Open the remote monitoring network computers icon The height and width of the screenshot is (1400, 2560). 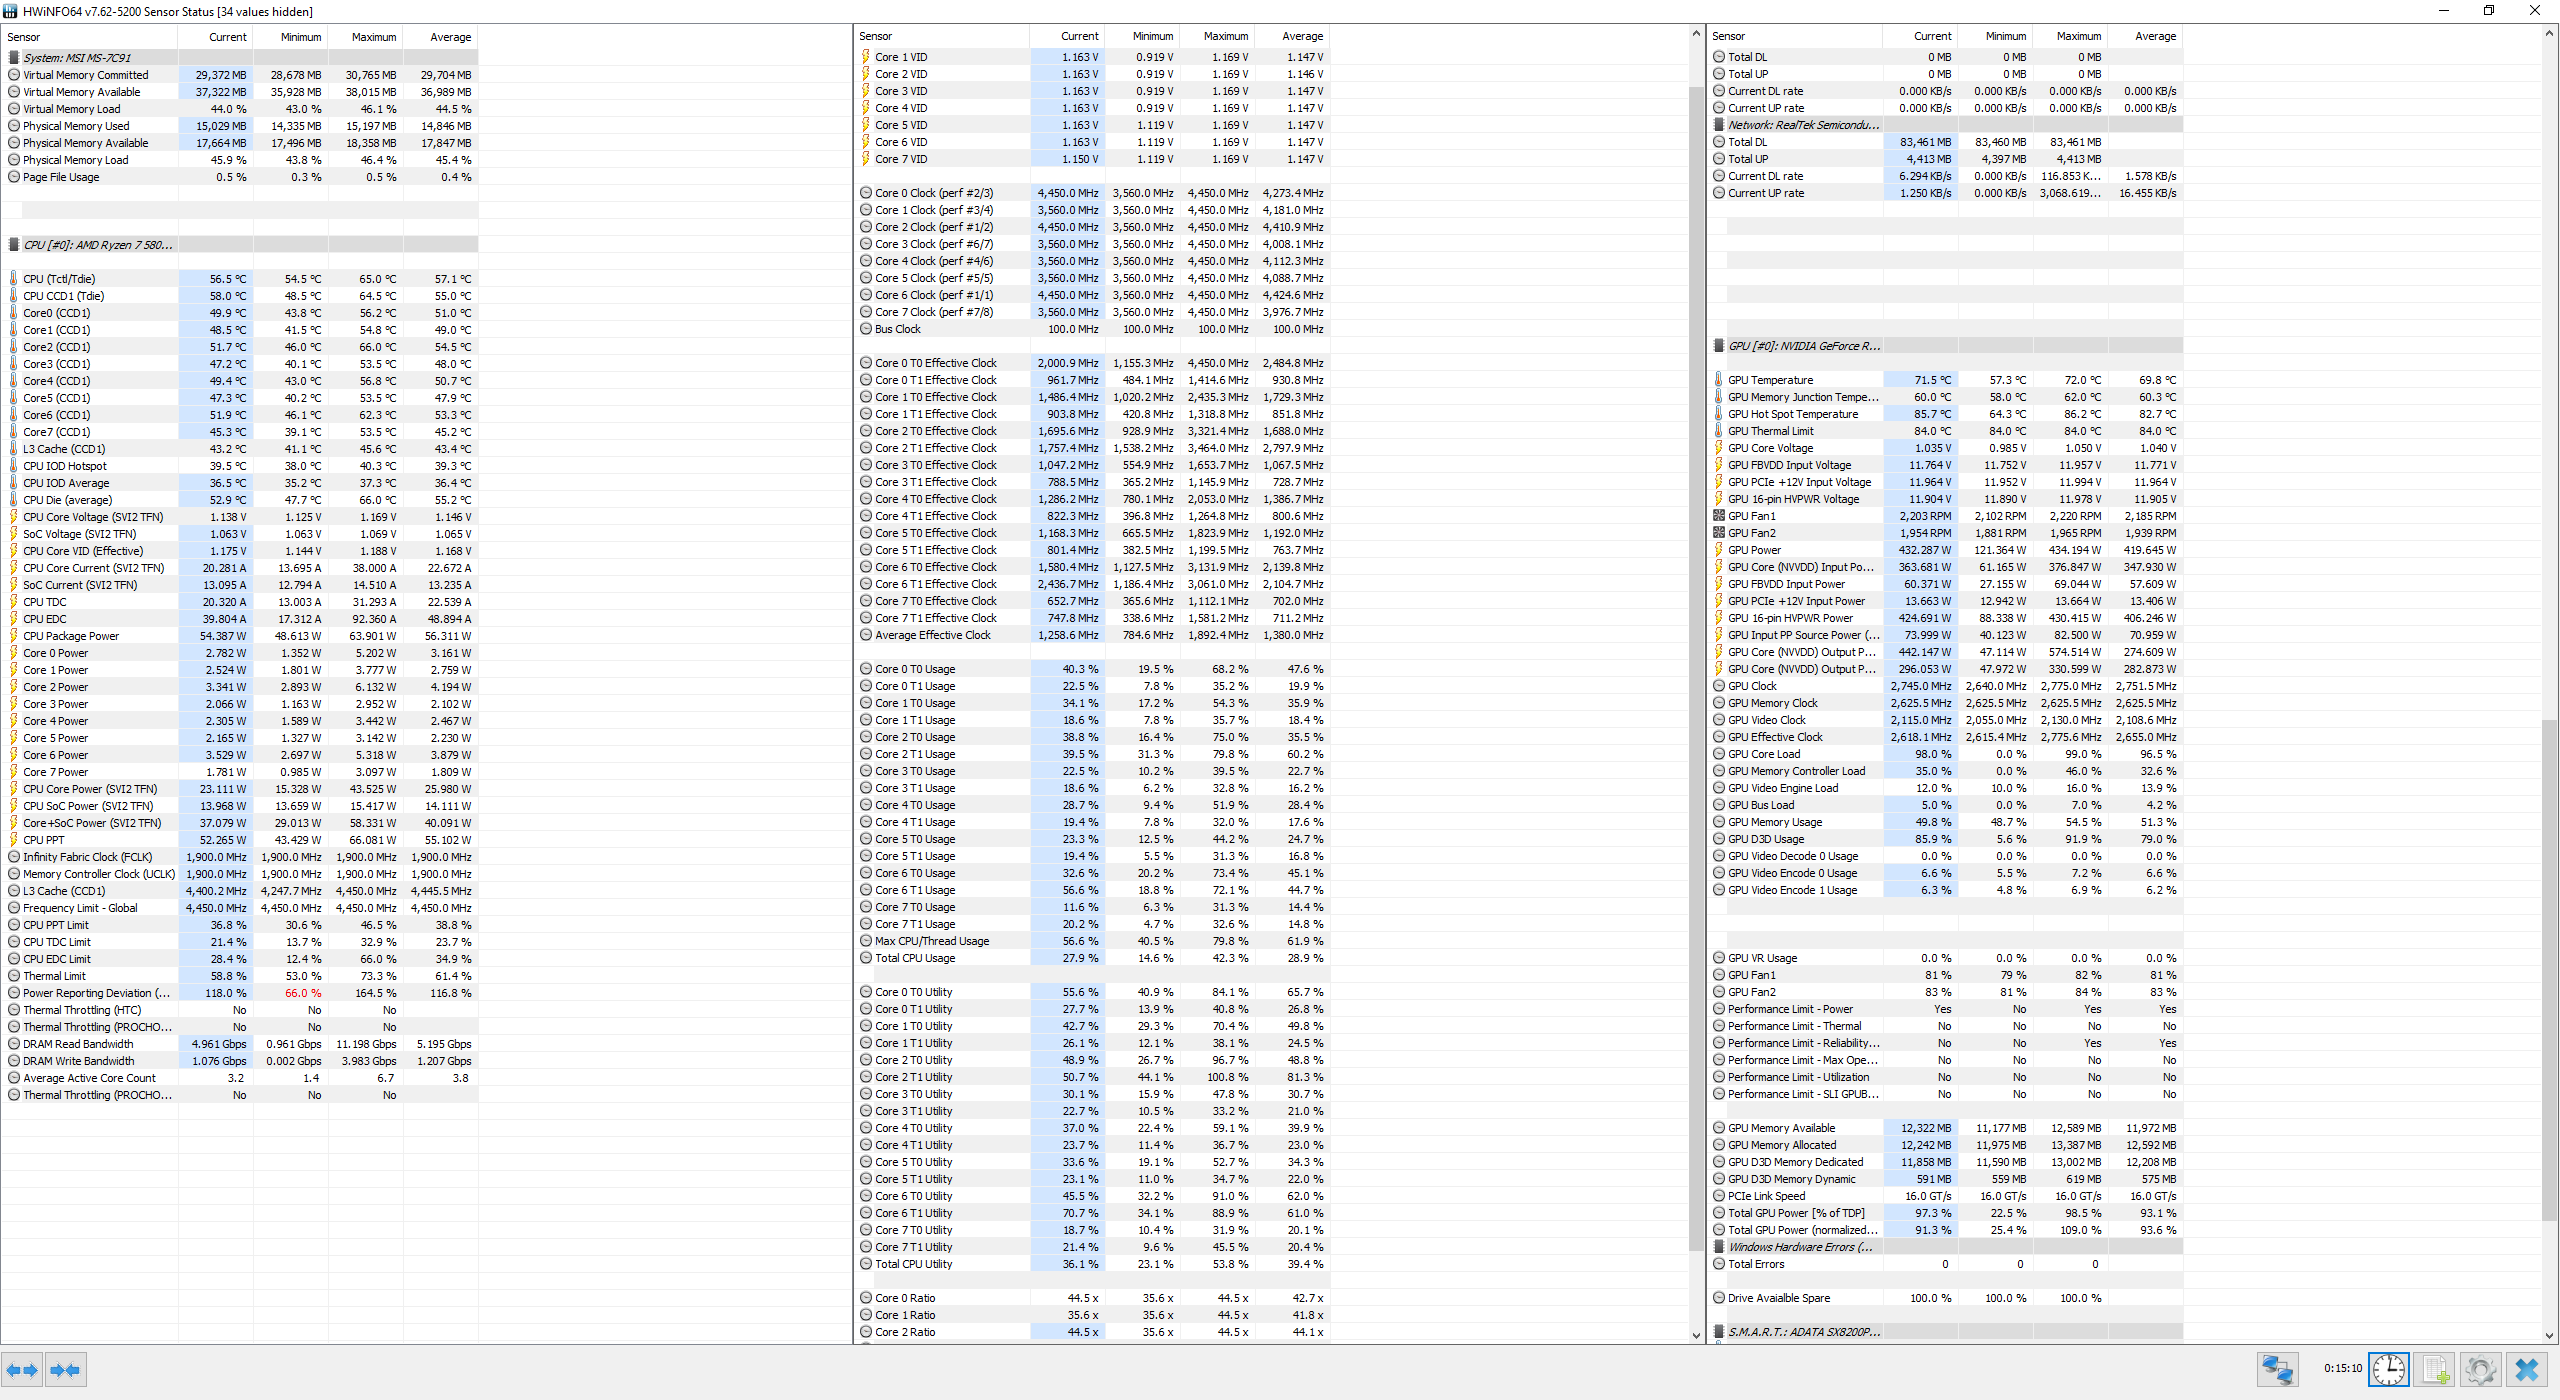pos(2277,1369)
